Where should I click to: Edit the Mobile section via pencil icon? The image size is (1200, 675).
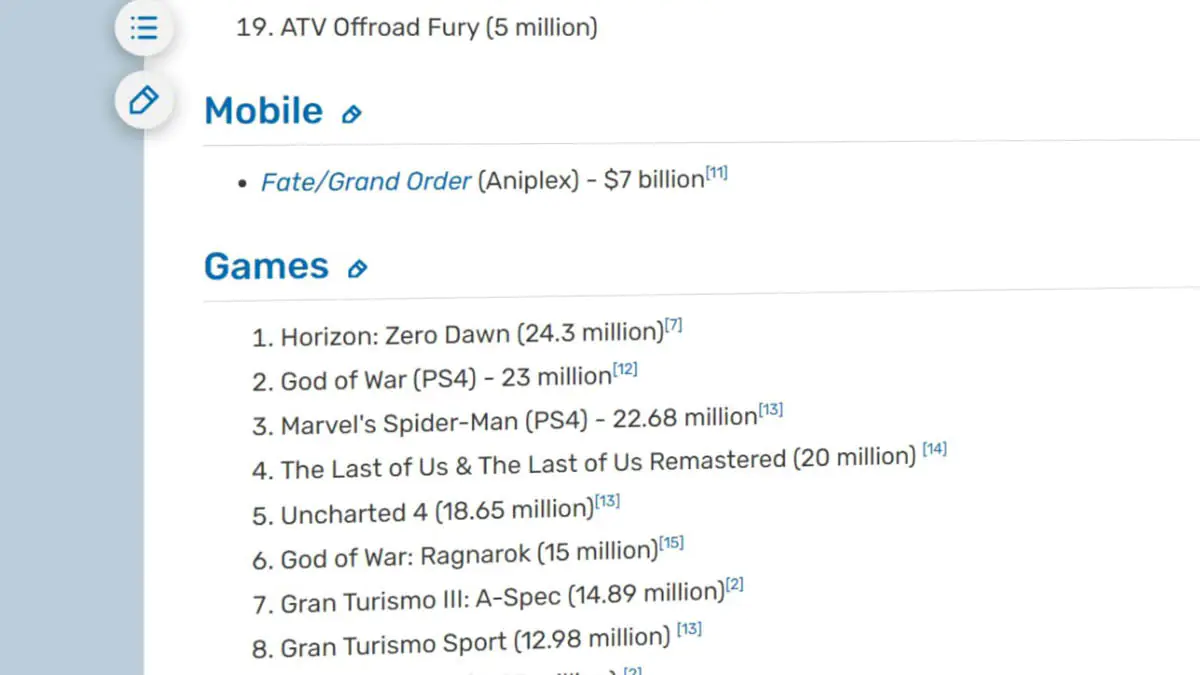click(x=351, y=114)
